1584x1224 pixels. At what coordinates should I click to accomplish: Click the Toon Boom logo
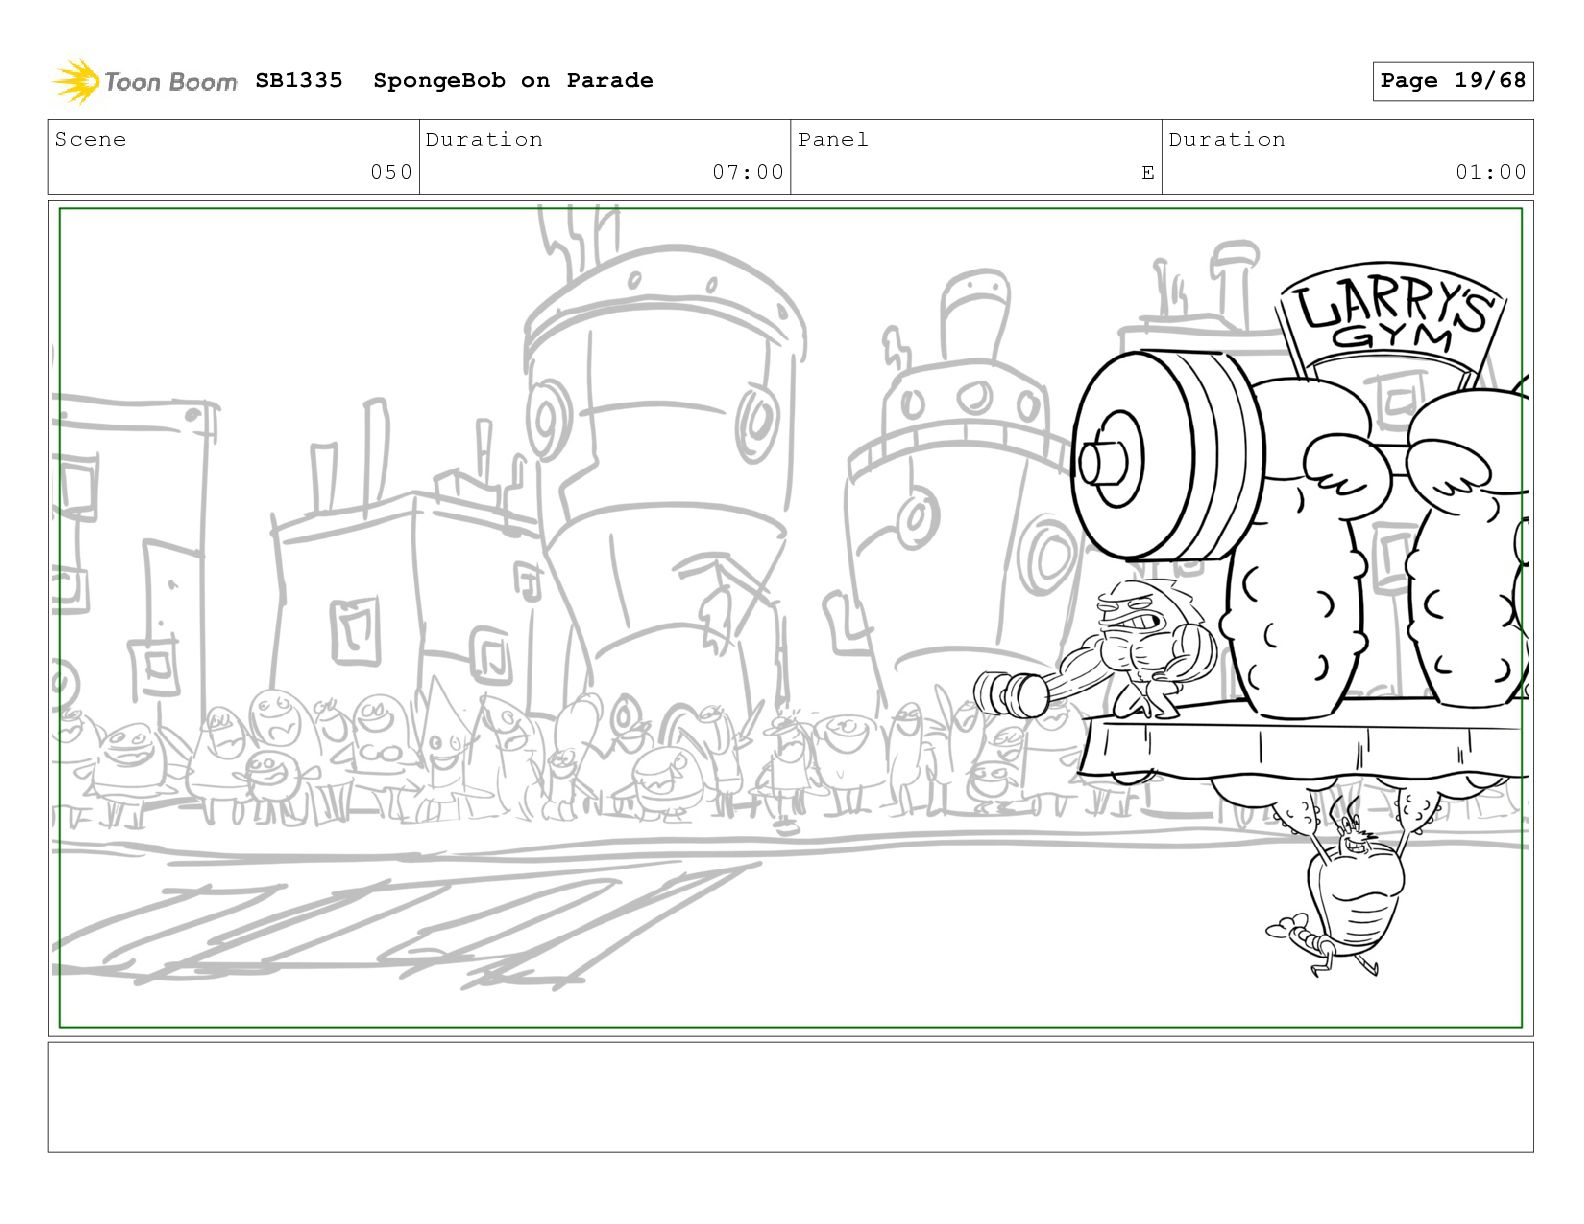pyautogui.click(x=145, y=81)
